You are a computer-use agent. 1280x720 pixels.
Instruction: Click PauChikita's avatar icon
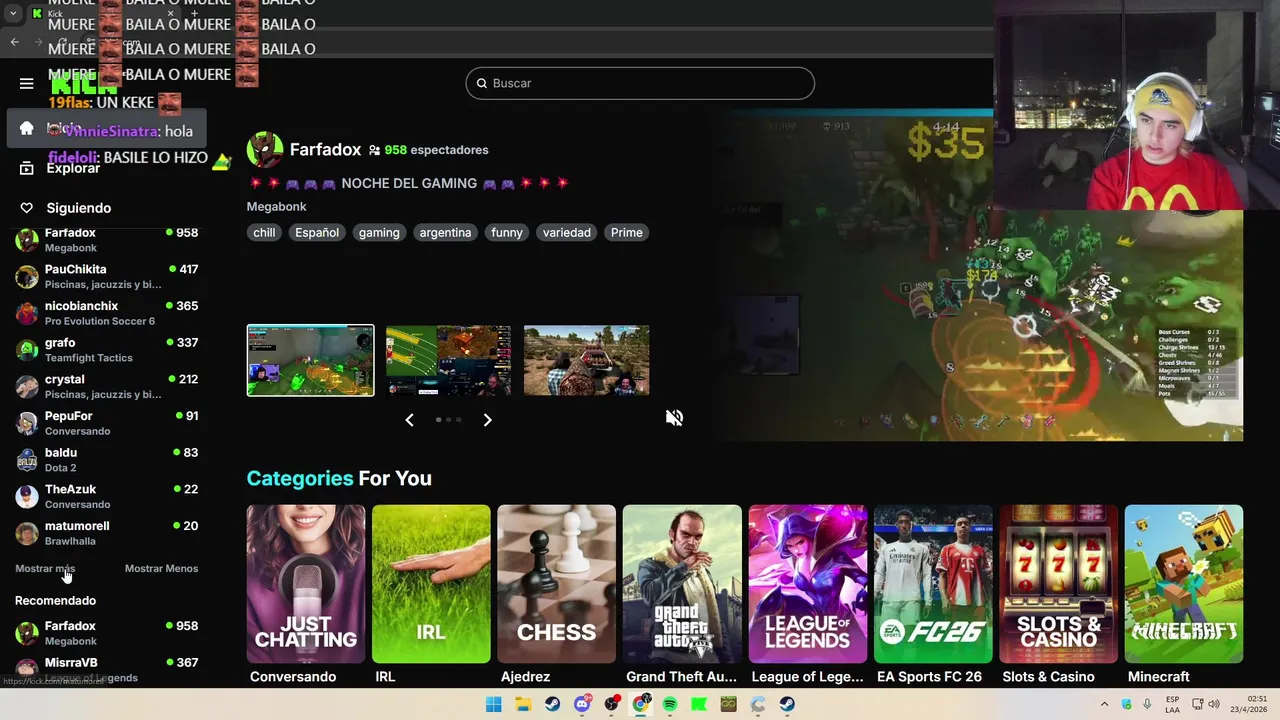point(27,276)
